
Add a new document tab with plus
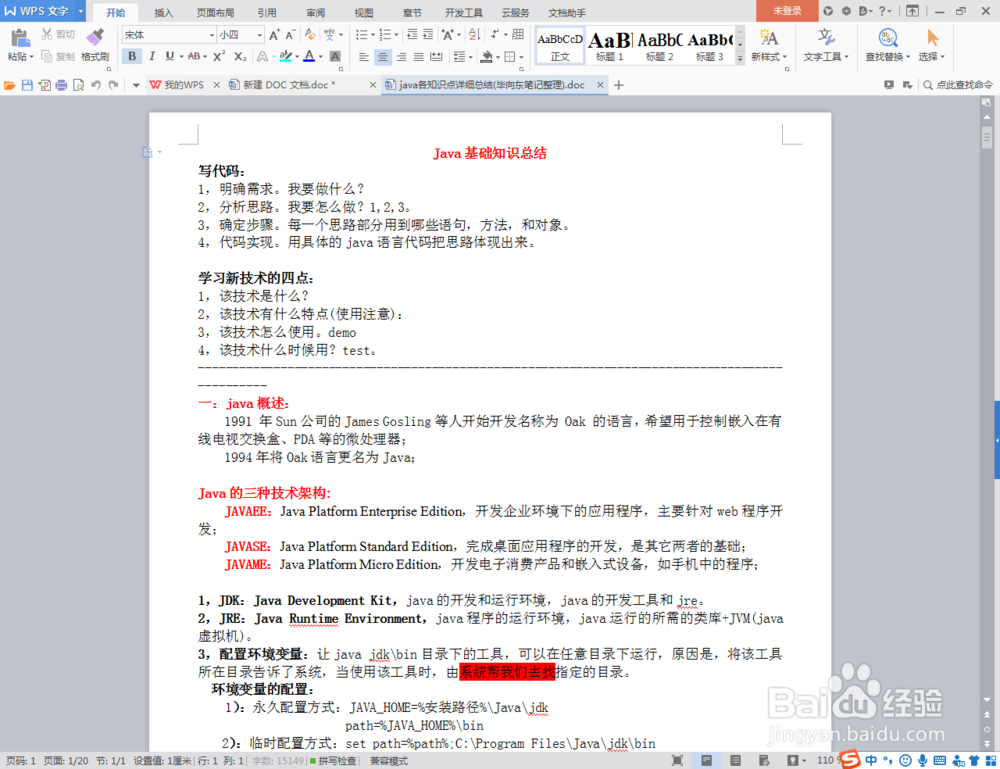[x=618, y=85]
